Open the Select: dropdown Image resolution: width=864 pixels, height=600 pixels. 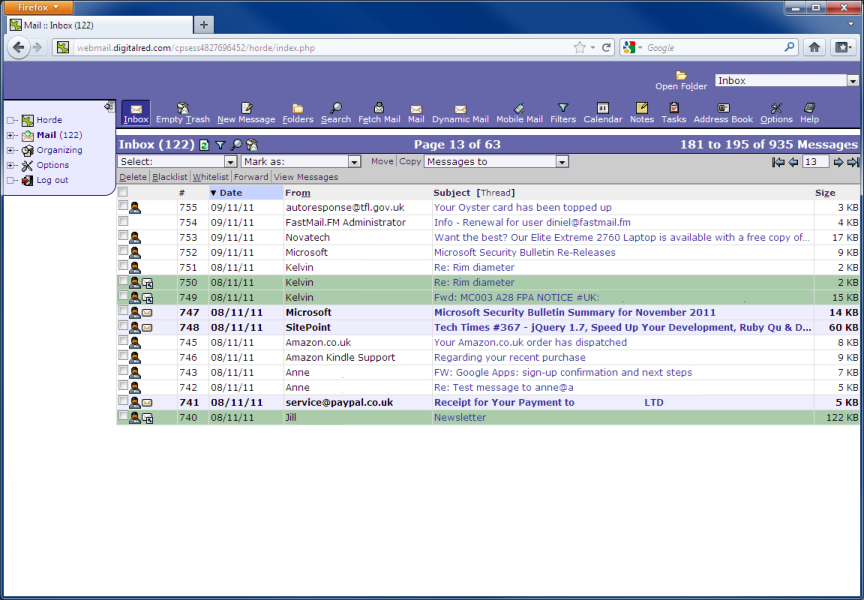(177, 161)
